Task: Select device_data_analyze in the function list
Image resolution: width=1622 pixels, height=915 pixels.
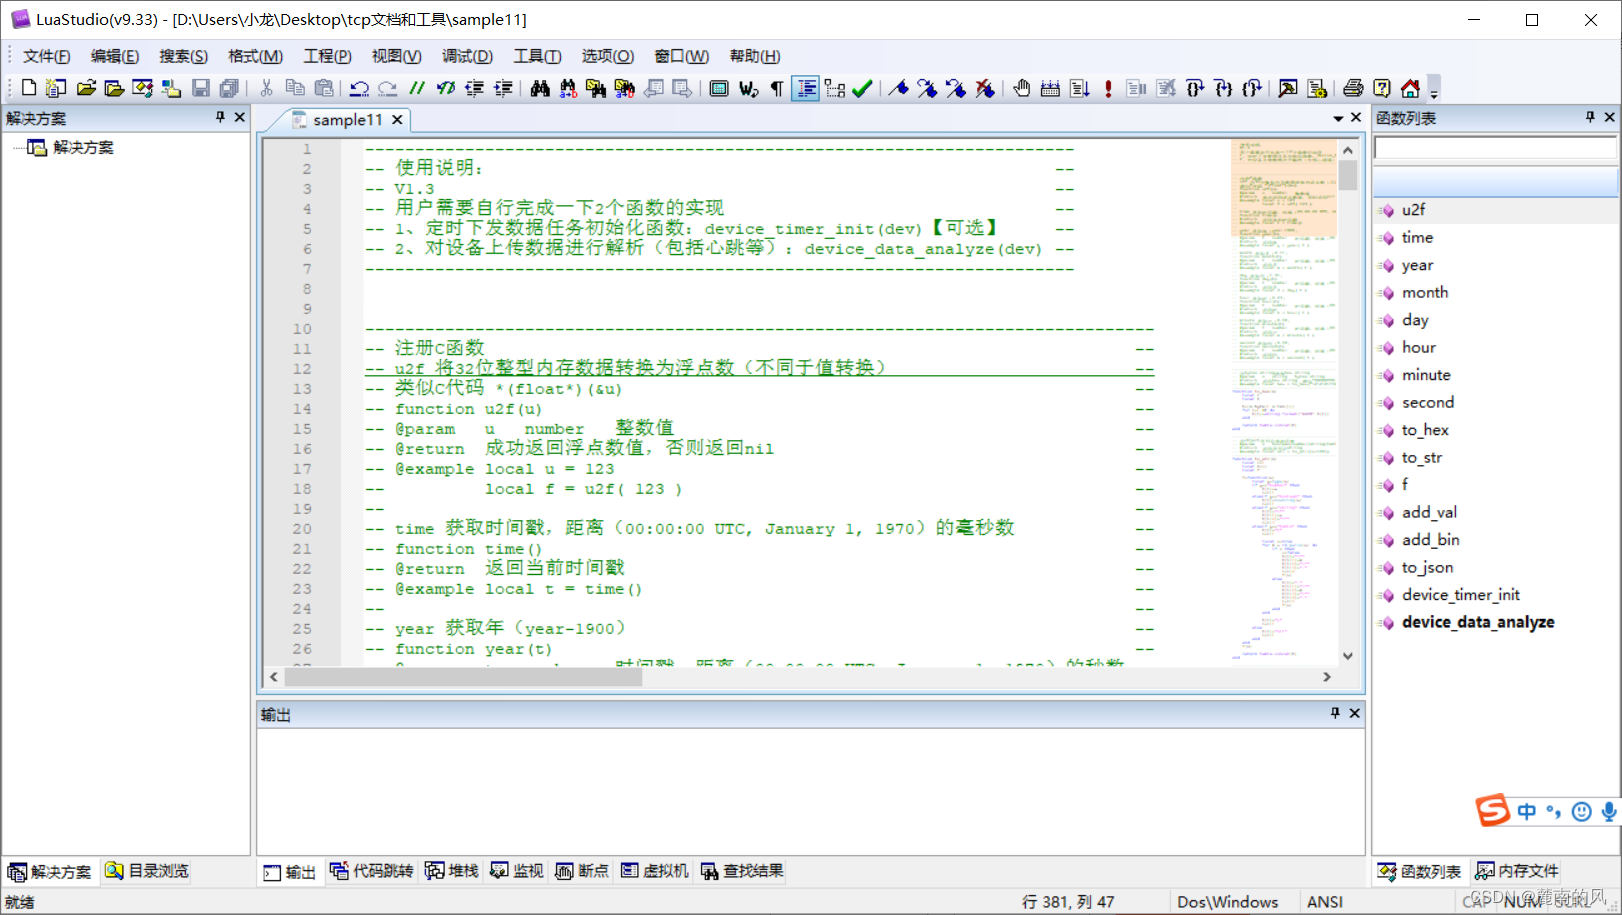Action: pyautogui.click(x=1478, y=621)
